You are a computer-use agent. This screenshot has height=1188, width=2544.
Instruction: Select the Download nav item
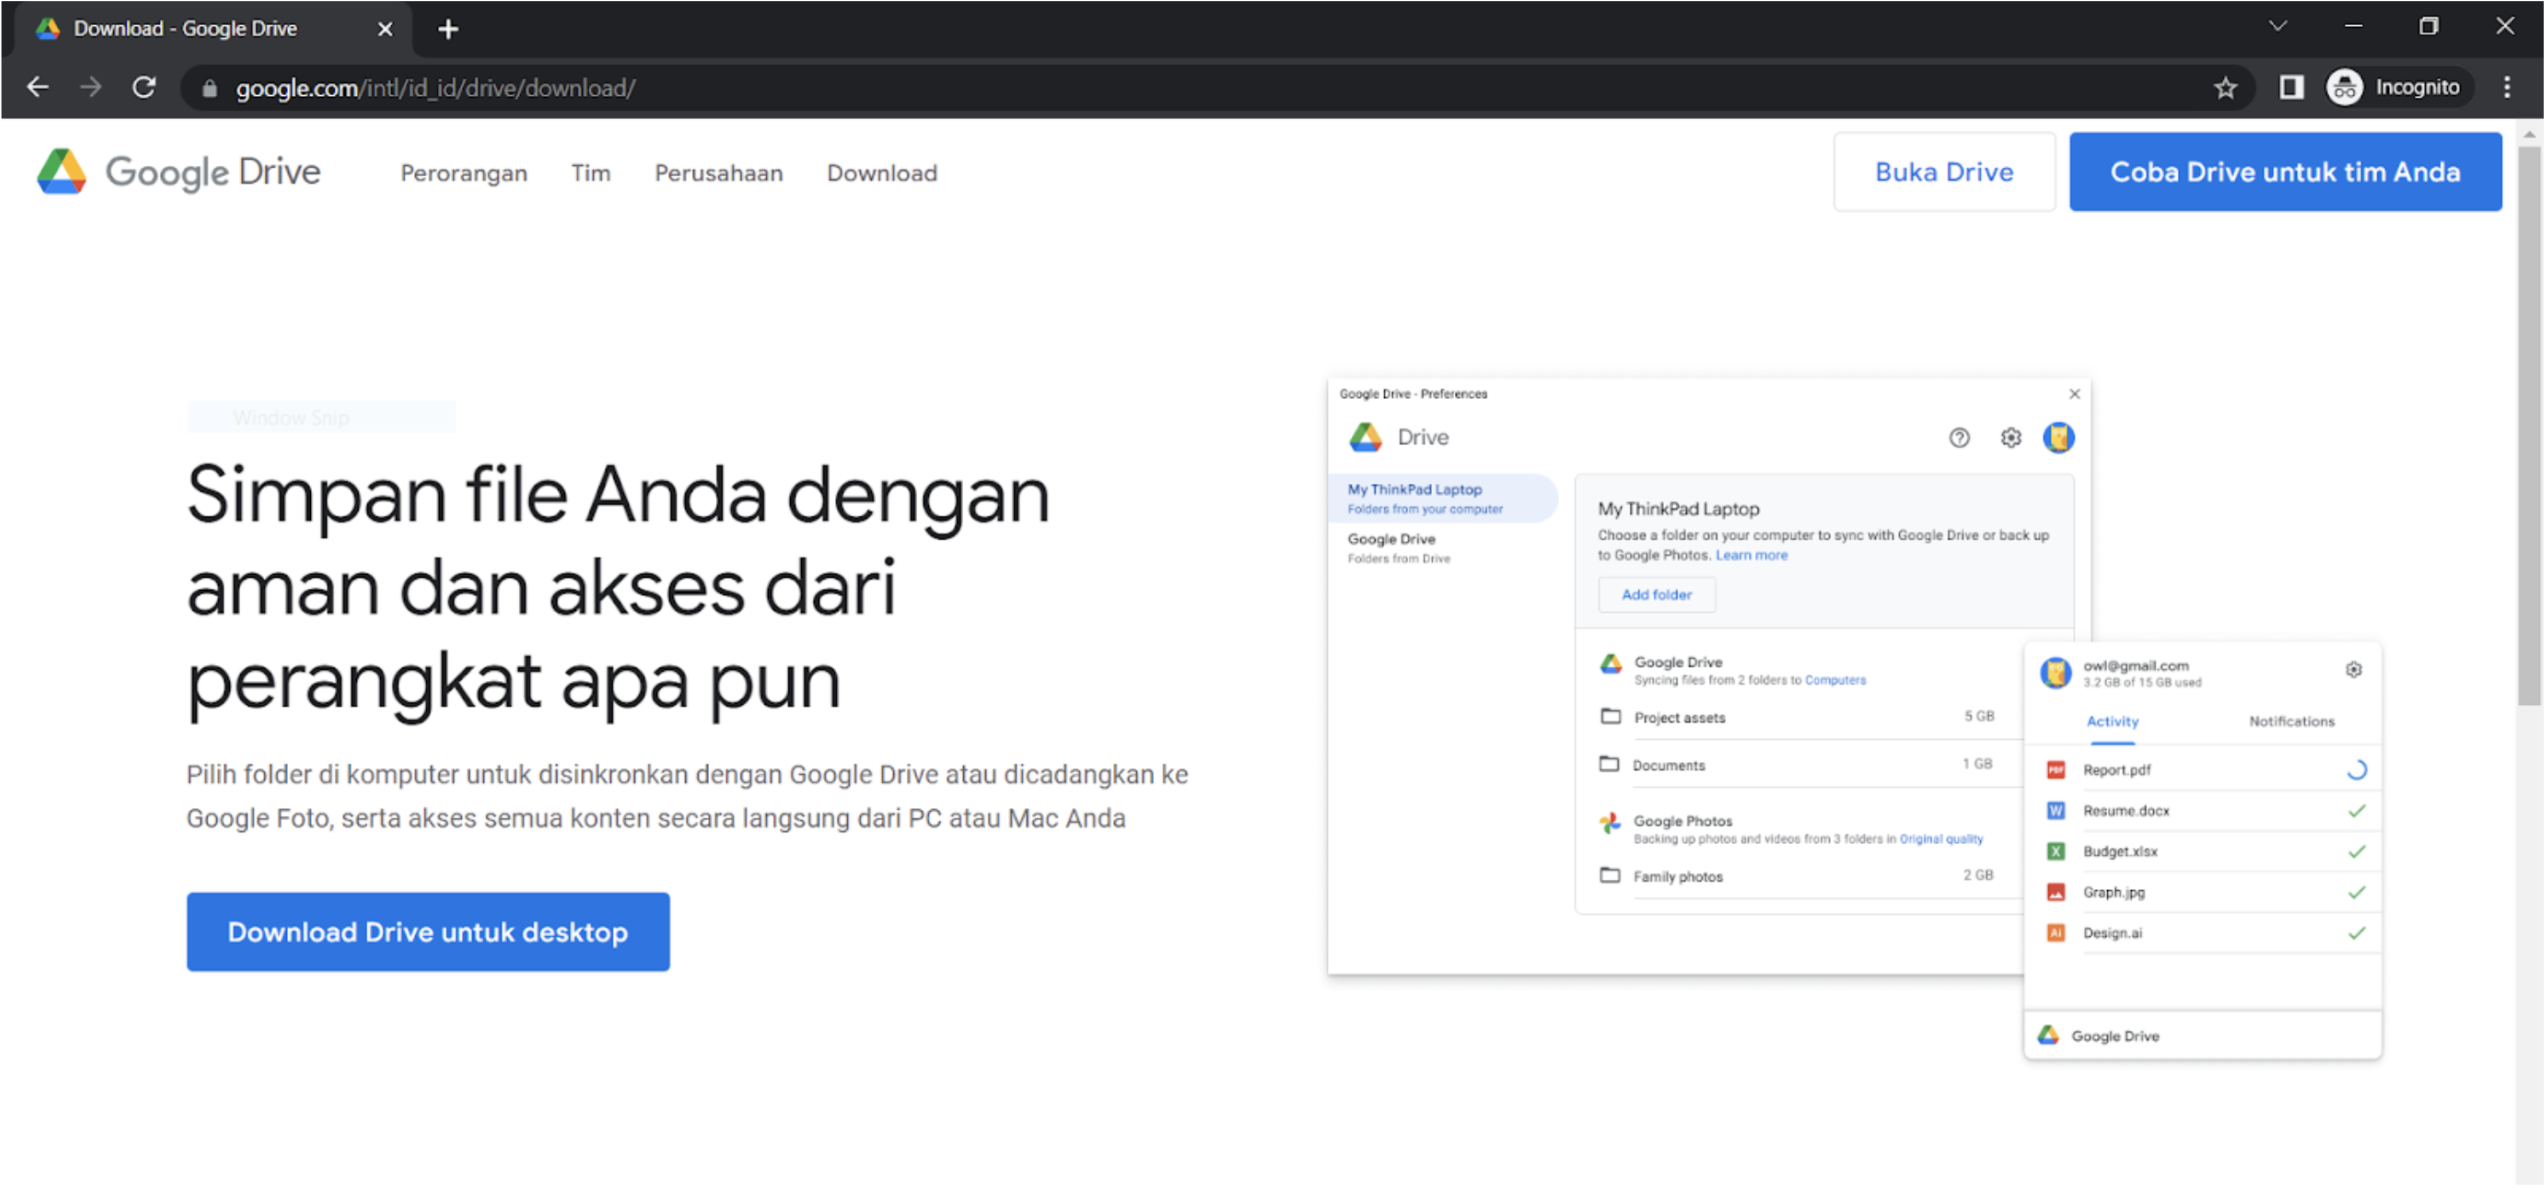point(882,173)
